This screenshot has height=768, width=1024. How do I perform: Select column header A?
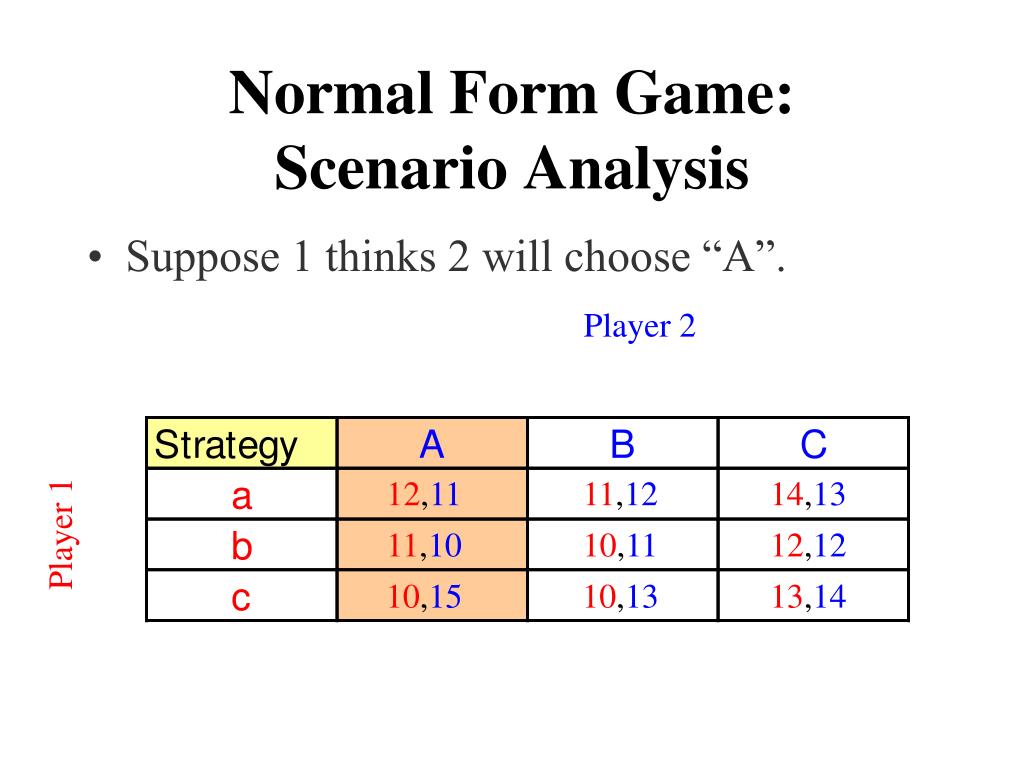[x=432, y=443]
